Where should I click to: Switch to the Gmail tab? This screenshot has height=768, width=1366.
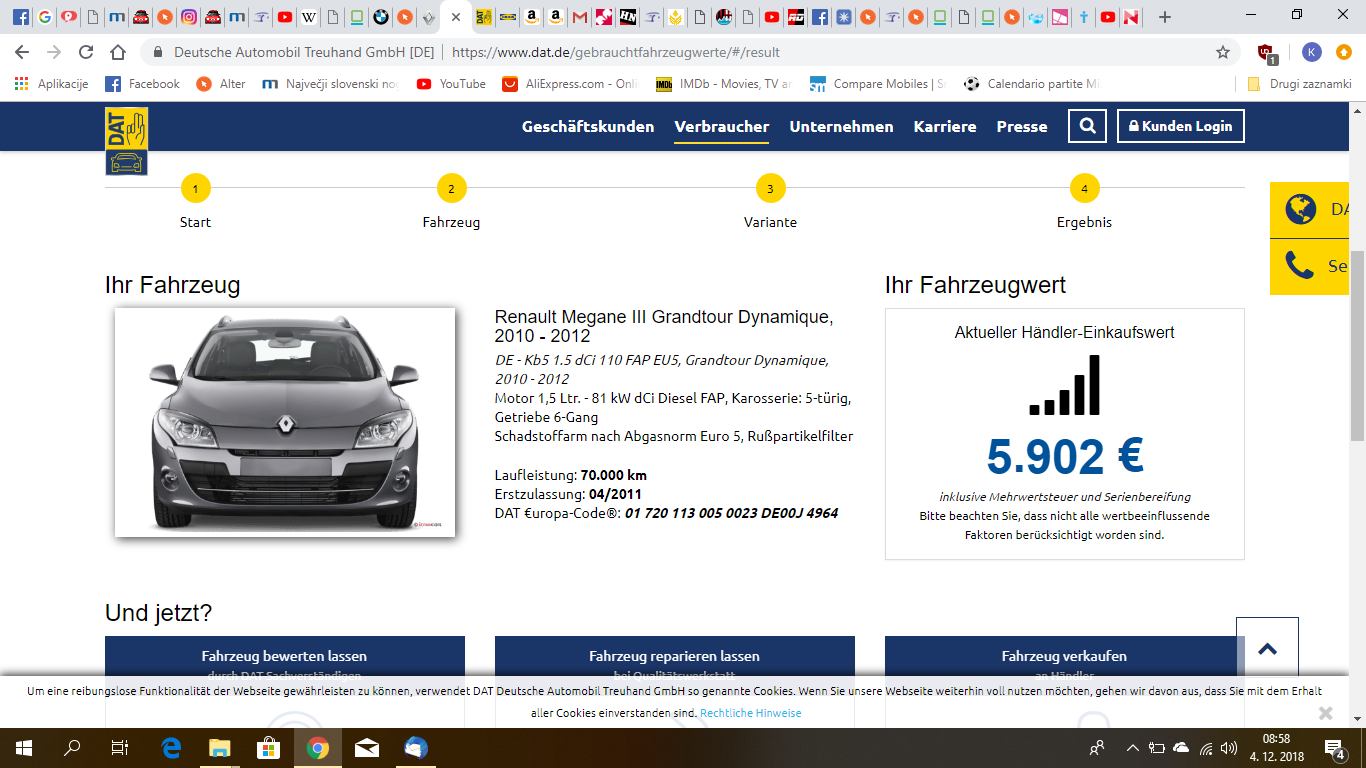(580, 17)
